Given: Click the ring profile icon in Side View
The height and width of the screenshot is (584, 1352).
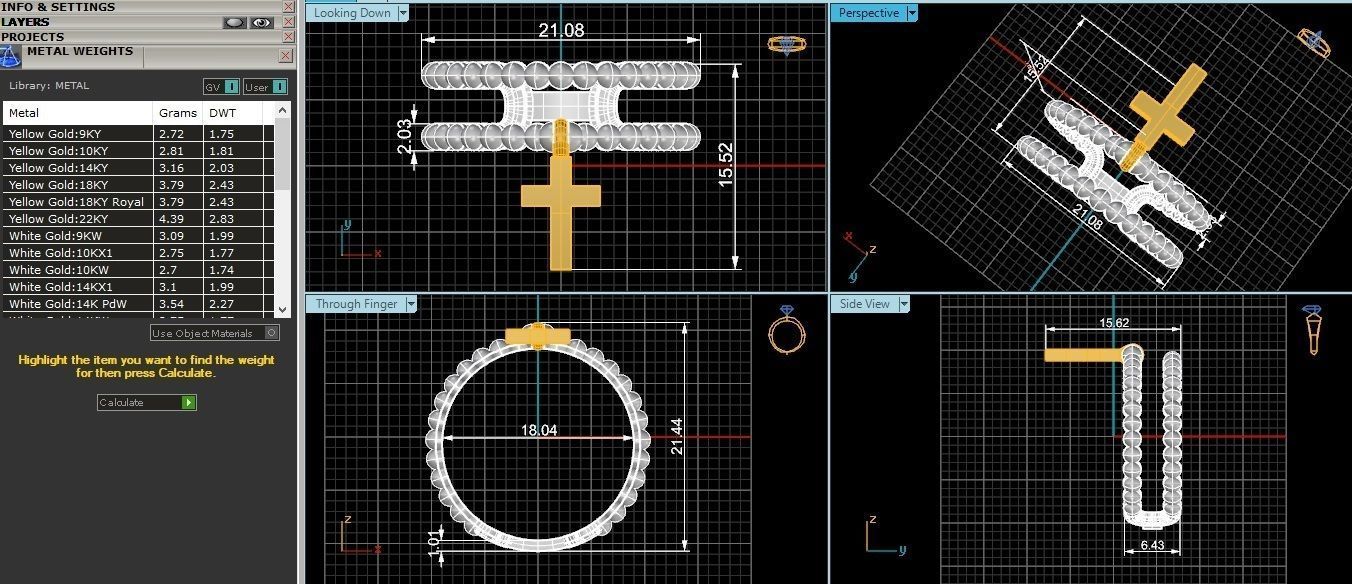Looking at the screenshot, I should pos(1313,331).
